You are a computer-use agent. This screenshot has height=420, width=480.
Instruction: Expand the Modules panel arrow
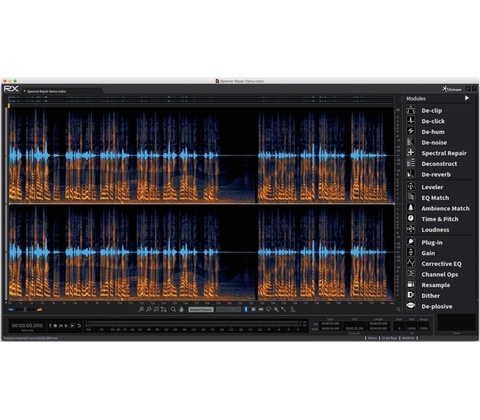coord(467,98)
